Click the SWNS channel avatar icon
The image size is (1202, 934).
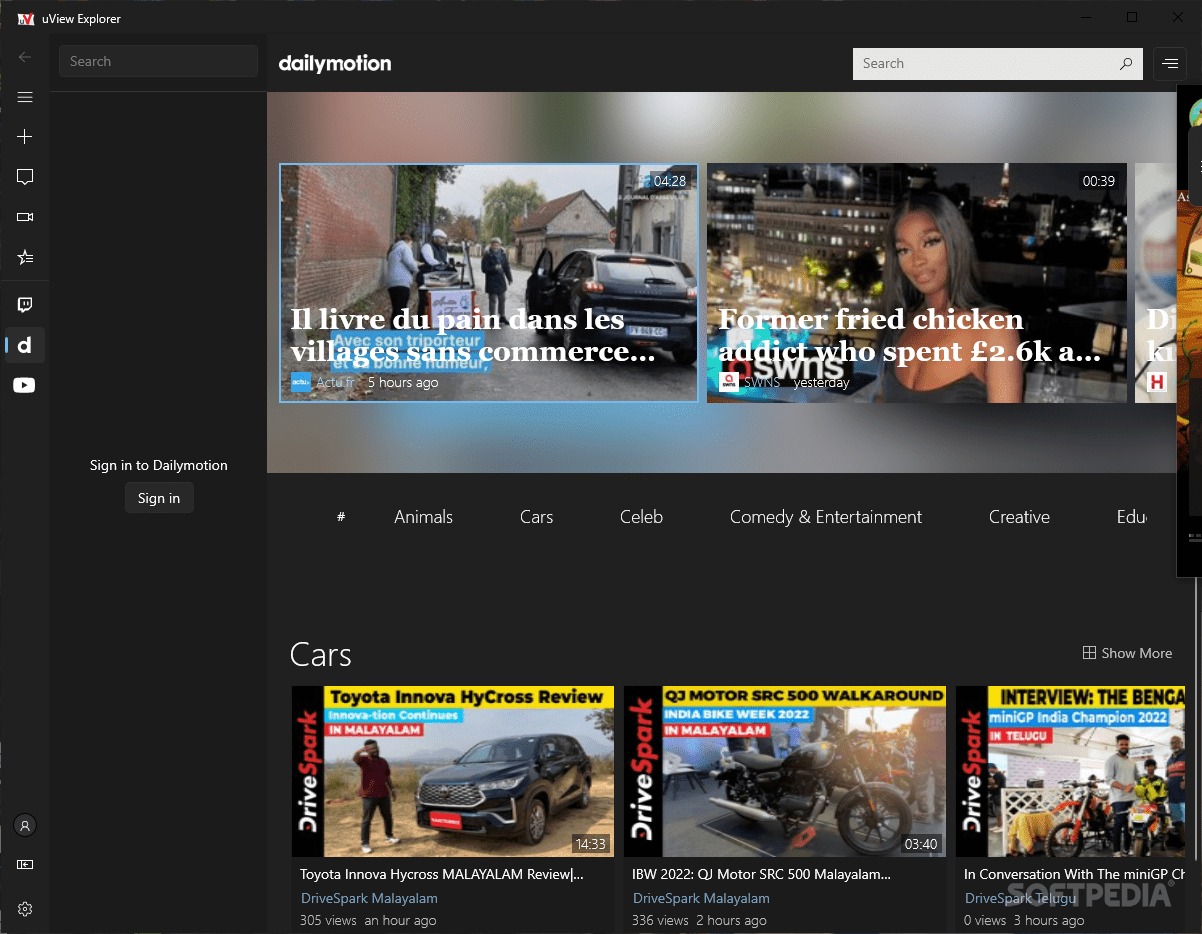click(x=729, y=382)
